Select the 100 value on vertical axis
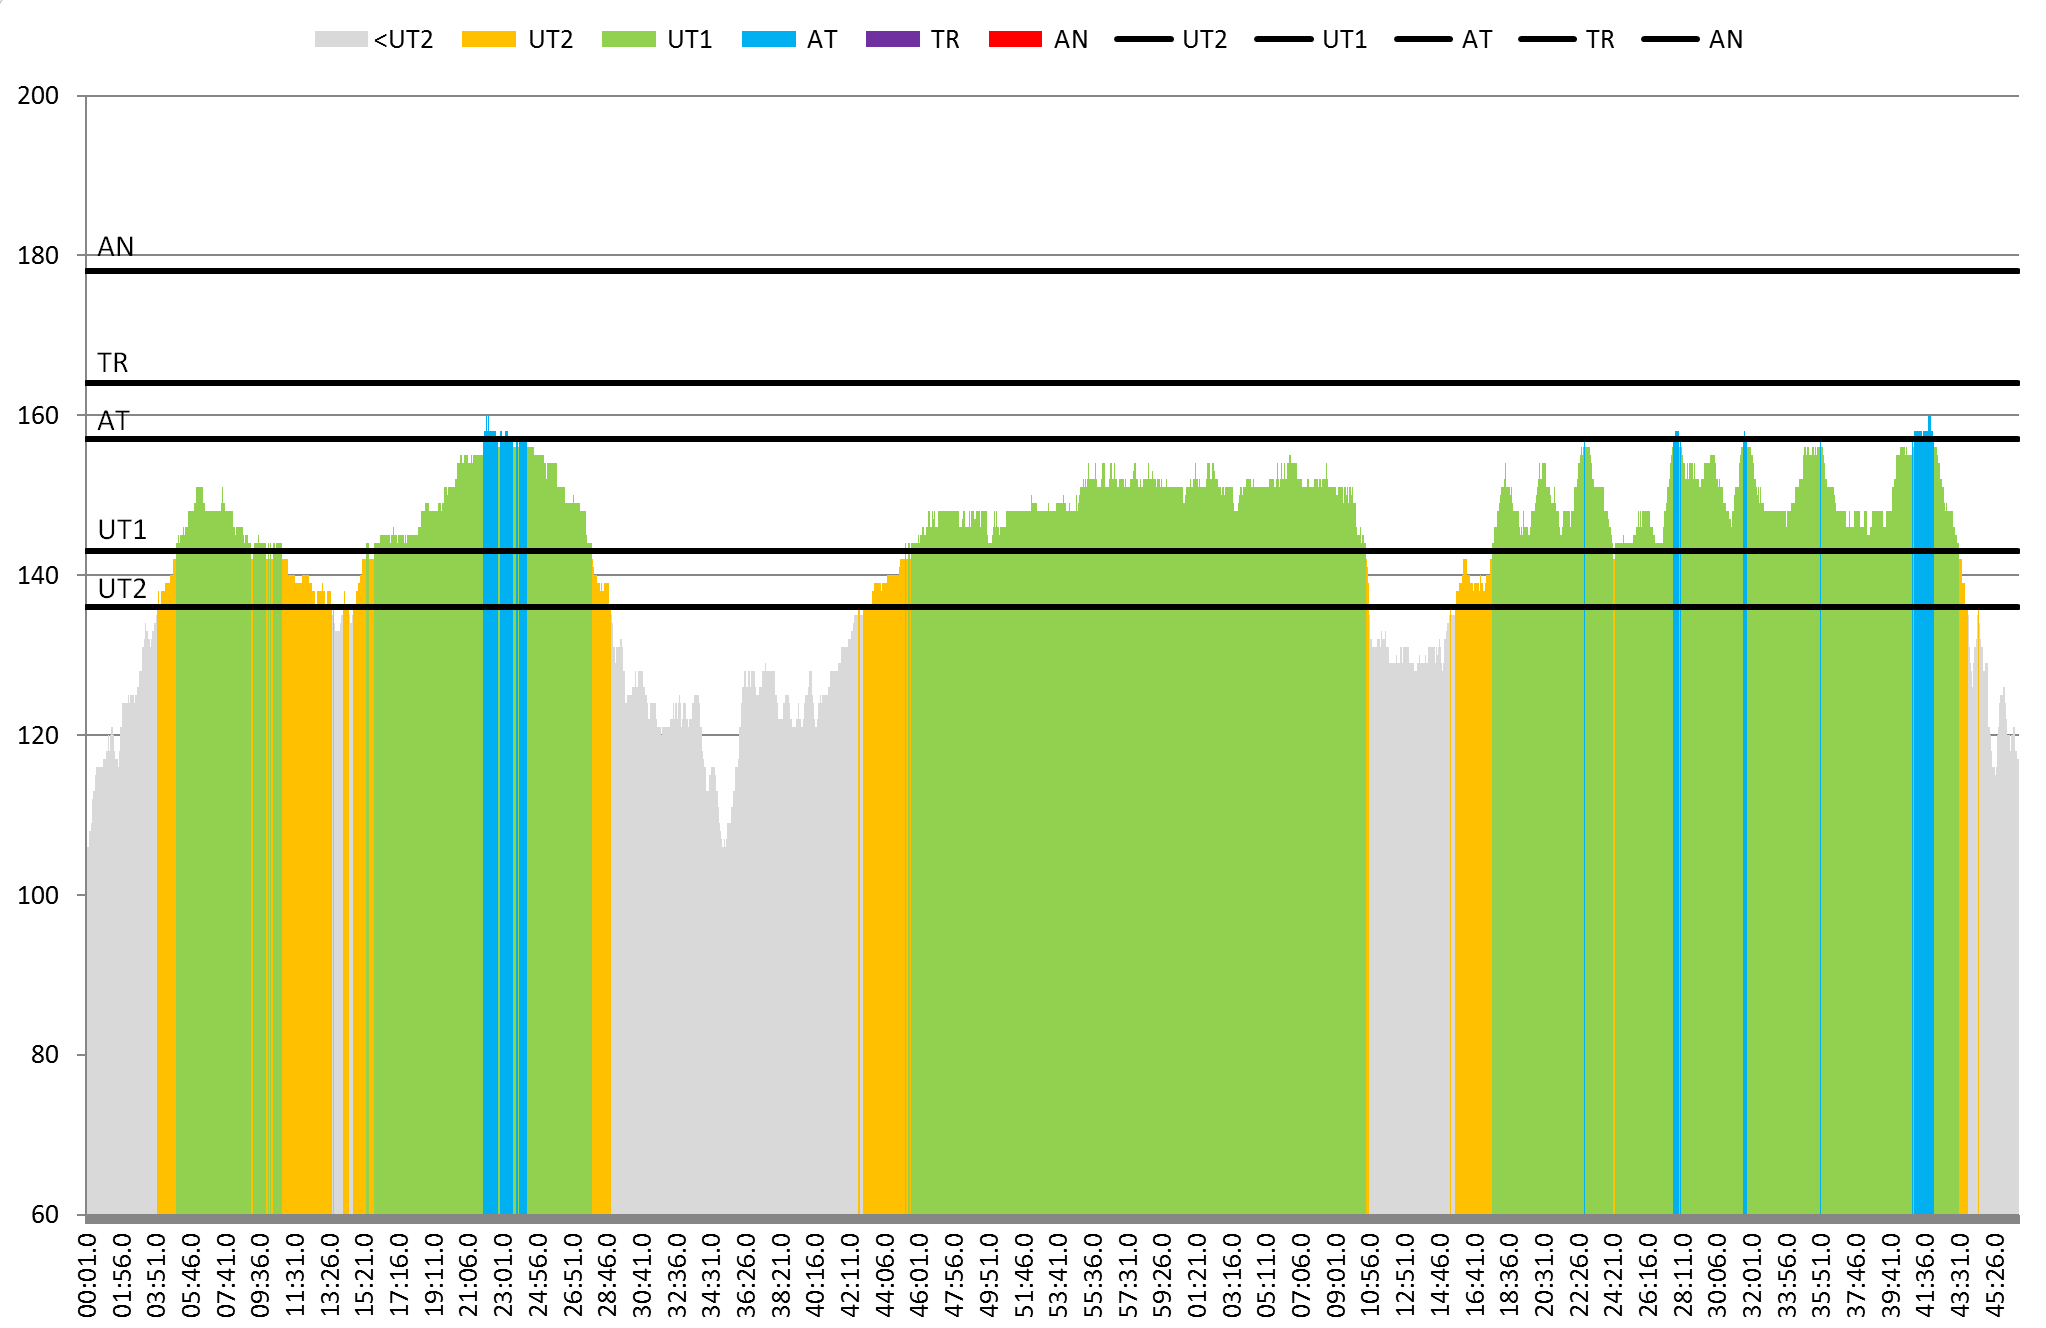The image size is (2046, 1328). (38, 895)
